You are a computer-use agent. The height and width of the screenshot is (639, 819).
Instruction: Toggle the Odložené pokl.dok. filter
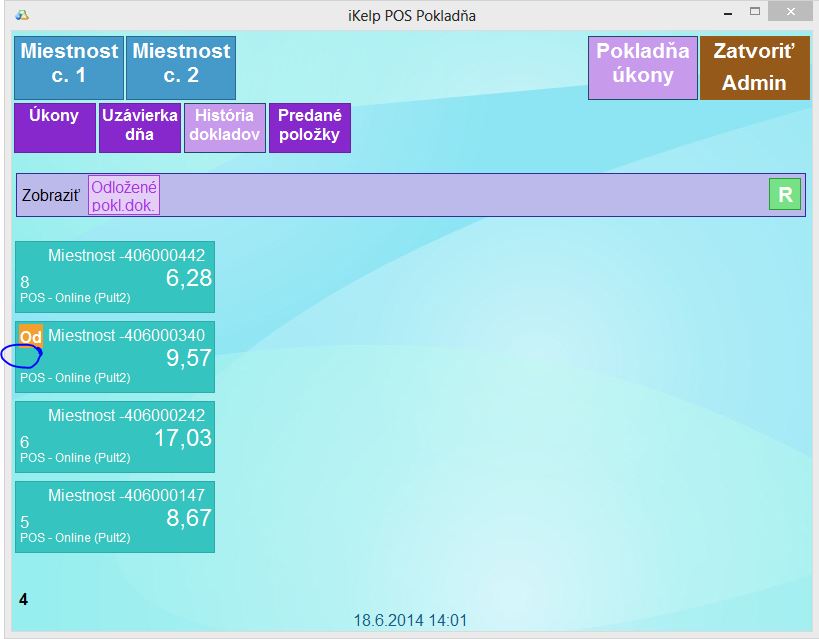(x=124, y=196)
